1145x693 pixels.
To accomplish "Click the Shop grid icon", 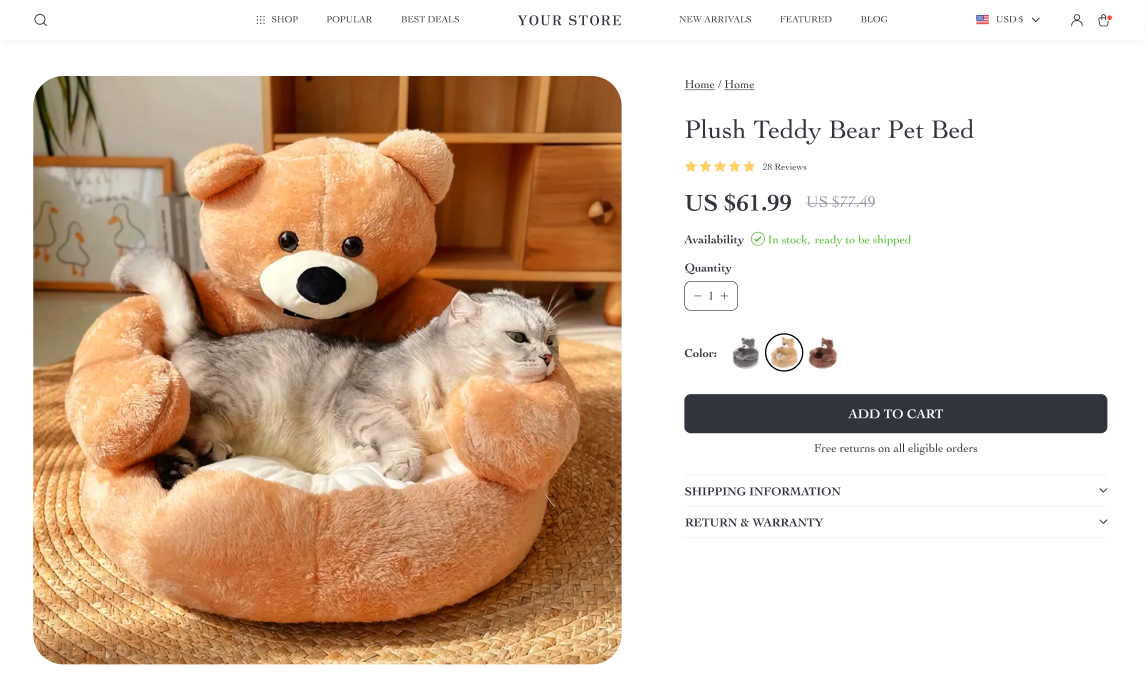I will [261, 20].
